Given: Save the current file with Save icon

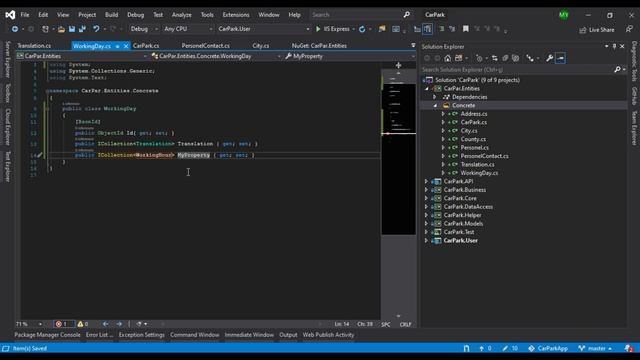Looking at the screenshot, I should click(72, 29).
